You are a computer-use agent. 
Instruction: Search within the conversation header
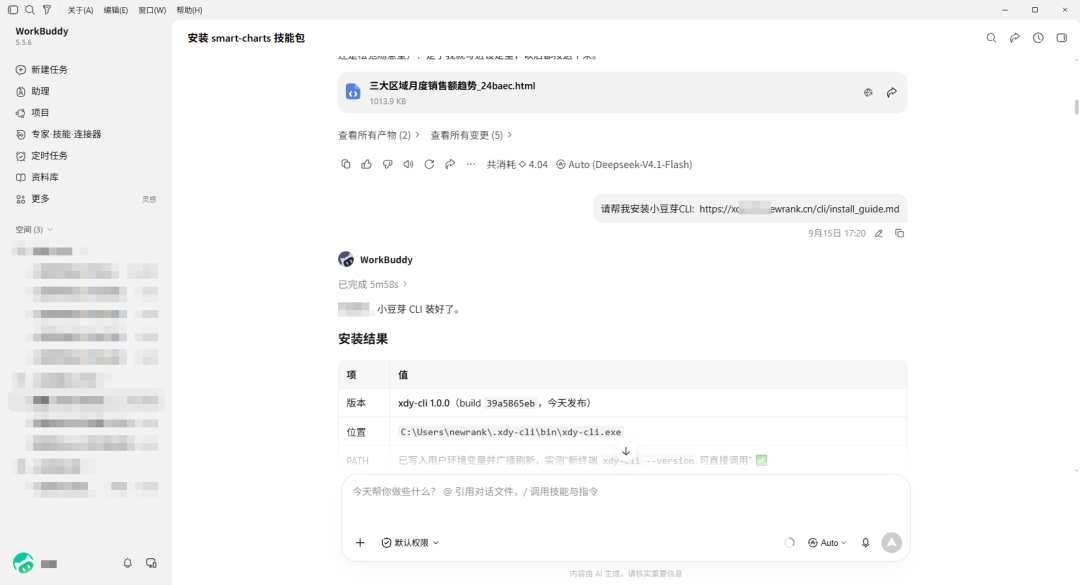[991, 38]
